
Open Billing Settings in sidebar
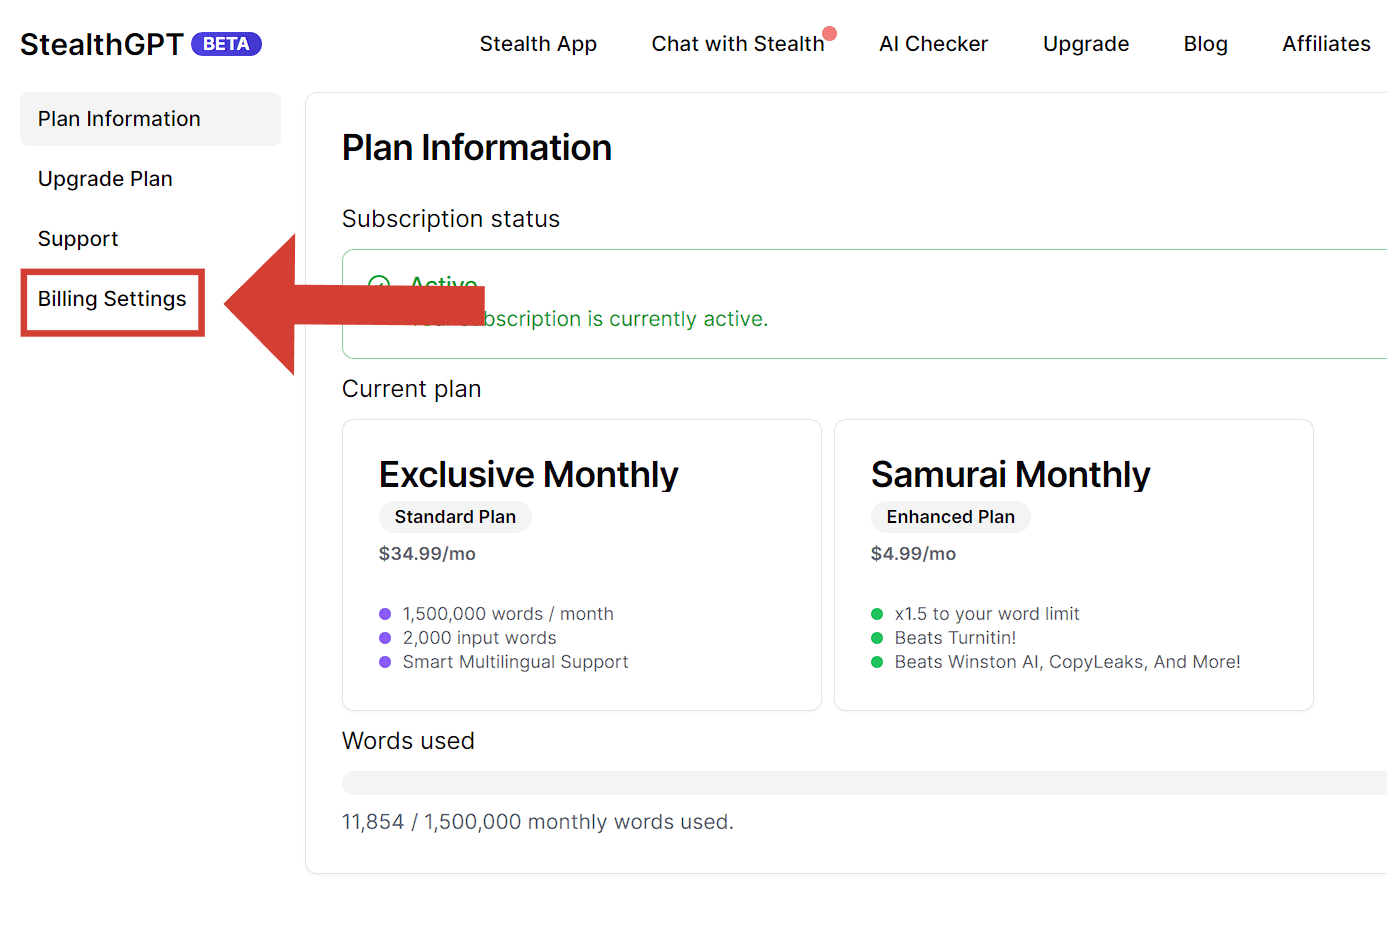pyautogui.click(x=112, y=300)
